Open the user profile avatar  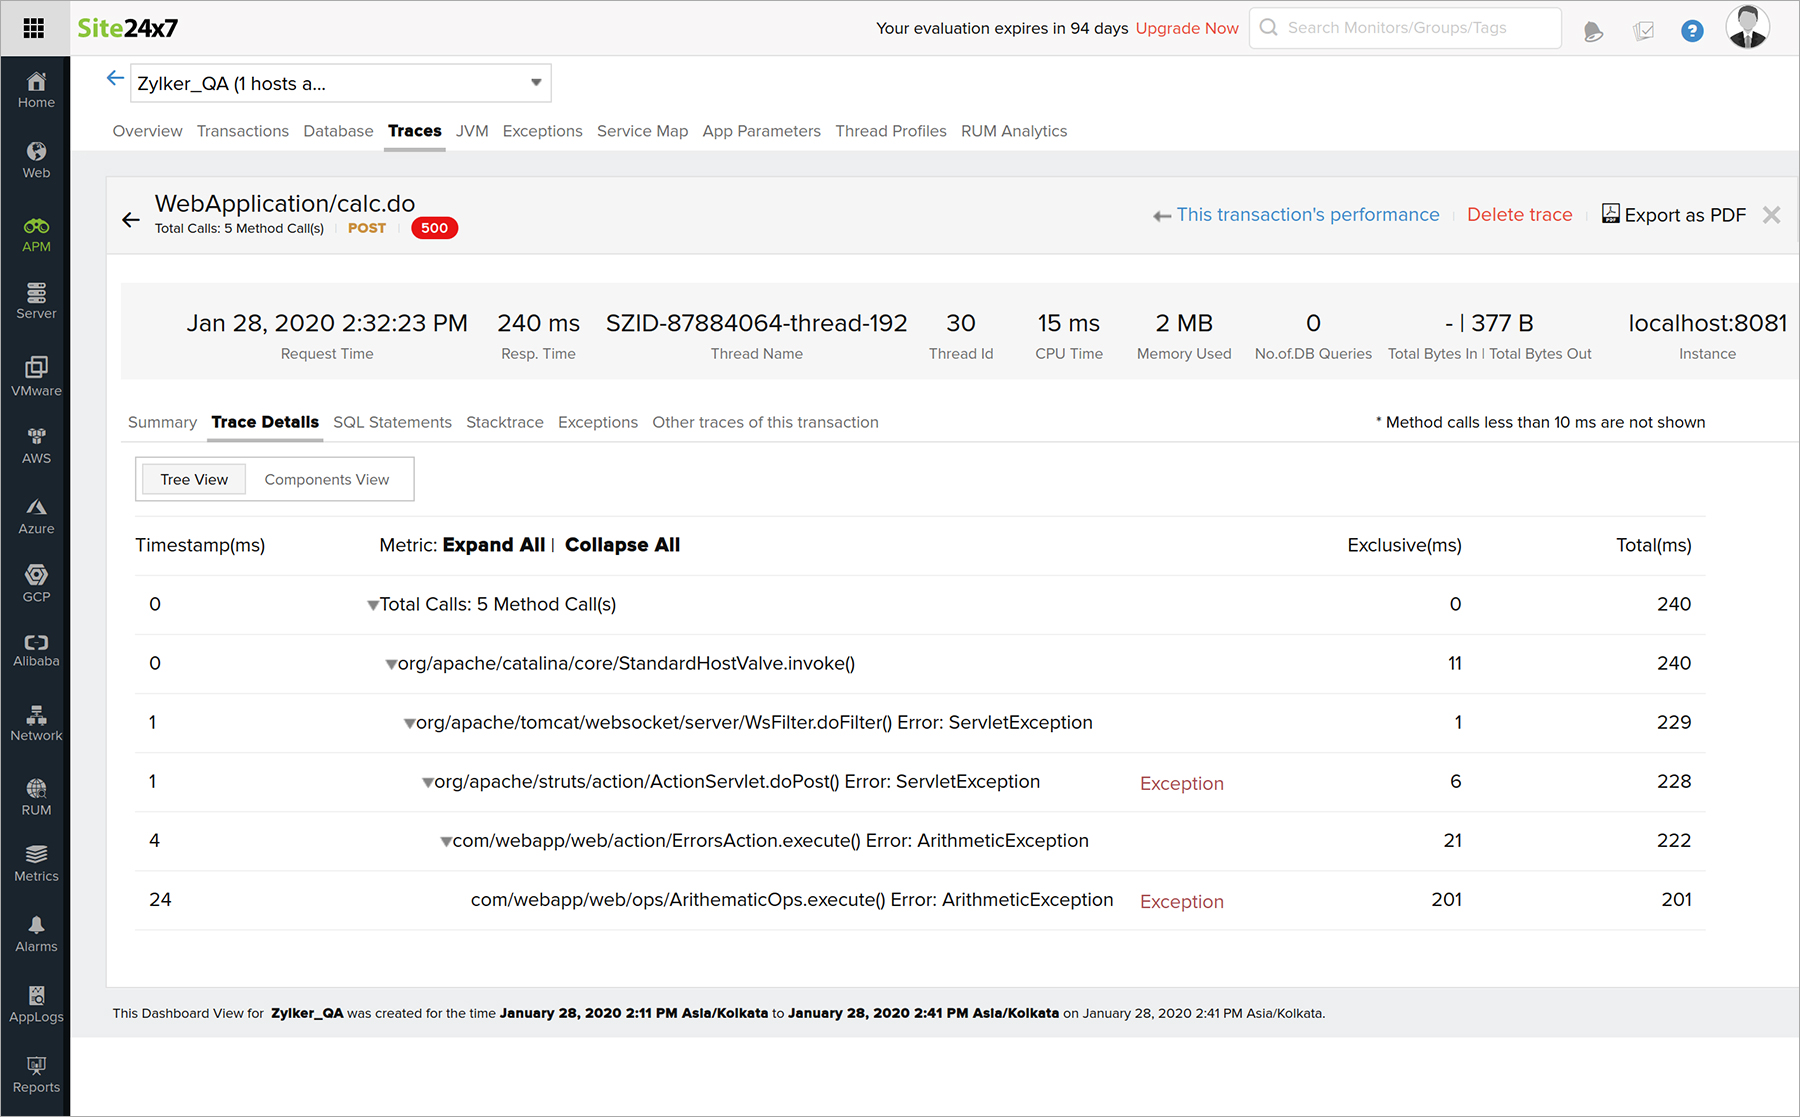(x=1748, y=27)
